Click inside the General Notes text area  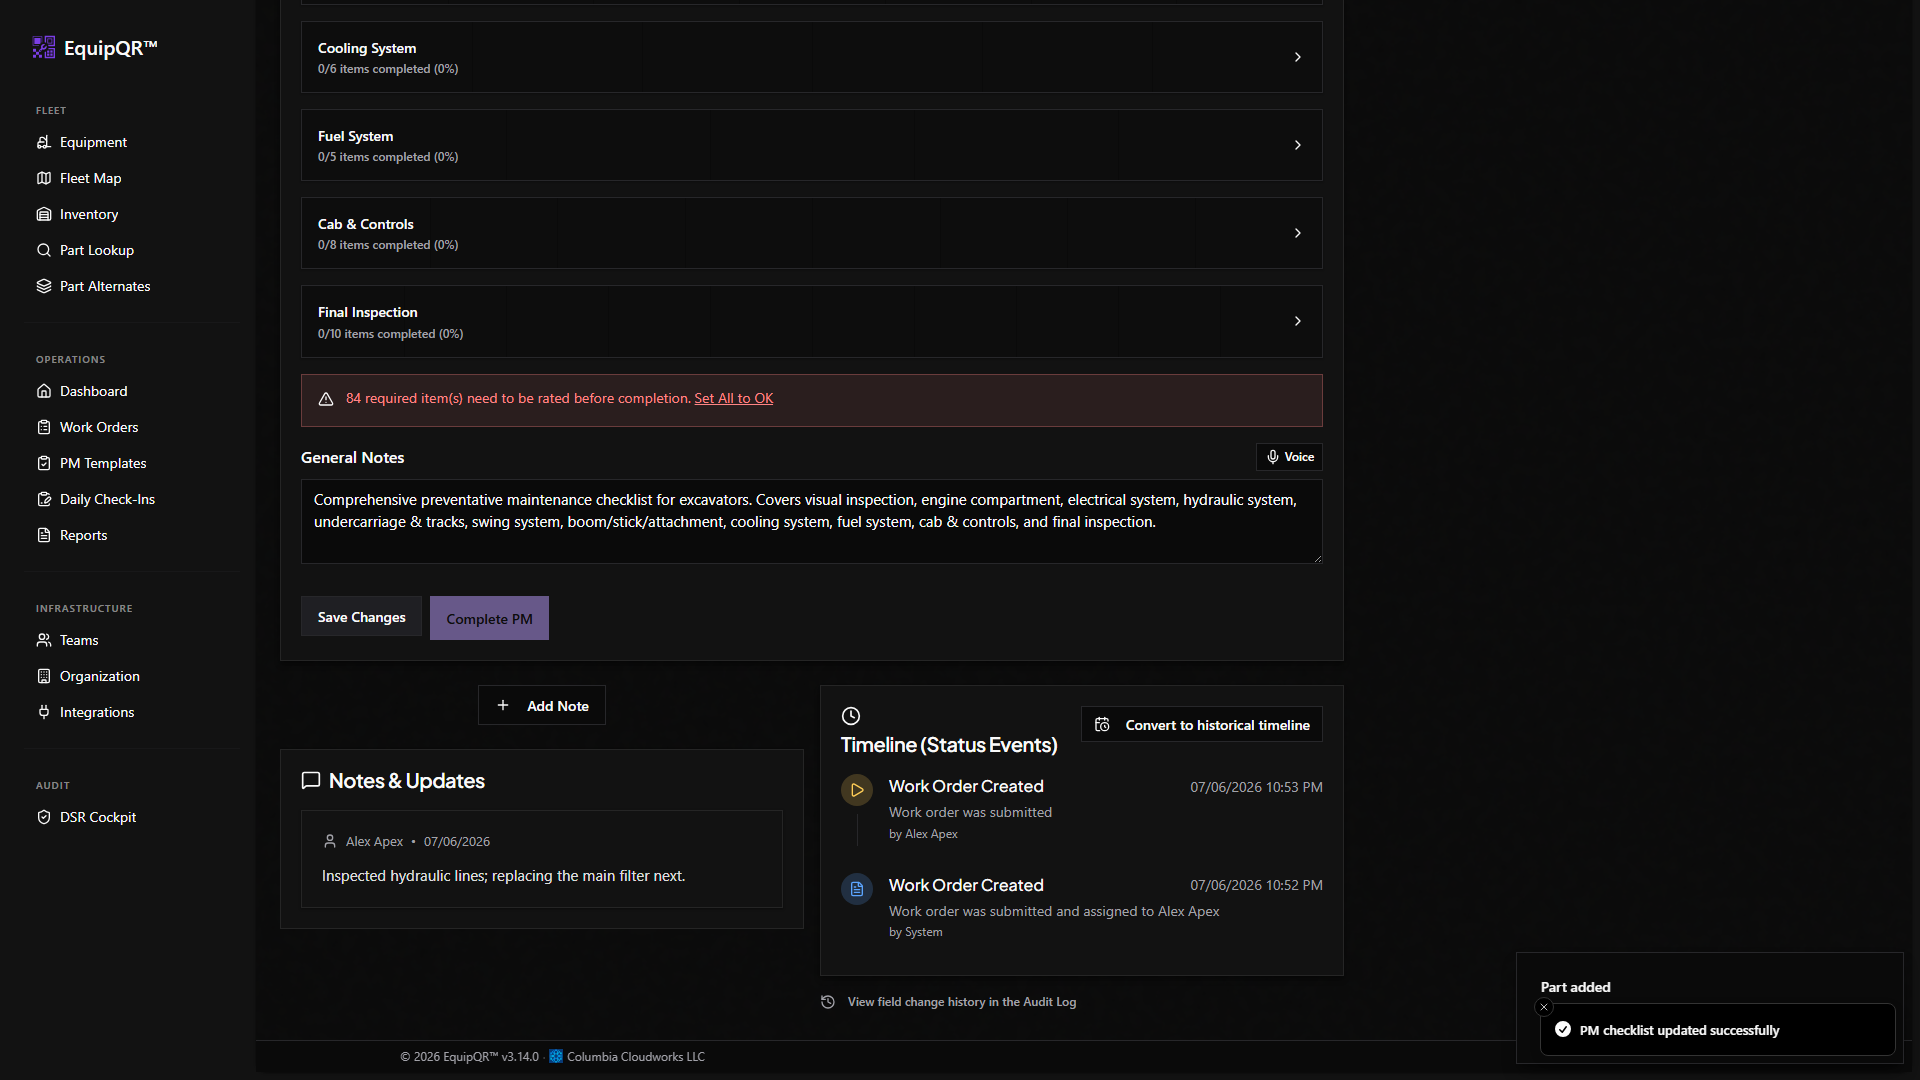pyautogui.click(x=811, y=521)
